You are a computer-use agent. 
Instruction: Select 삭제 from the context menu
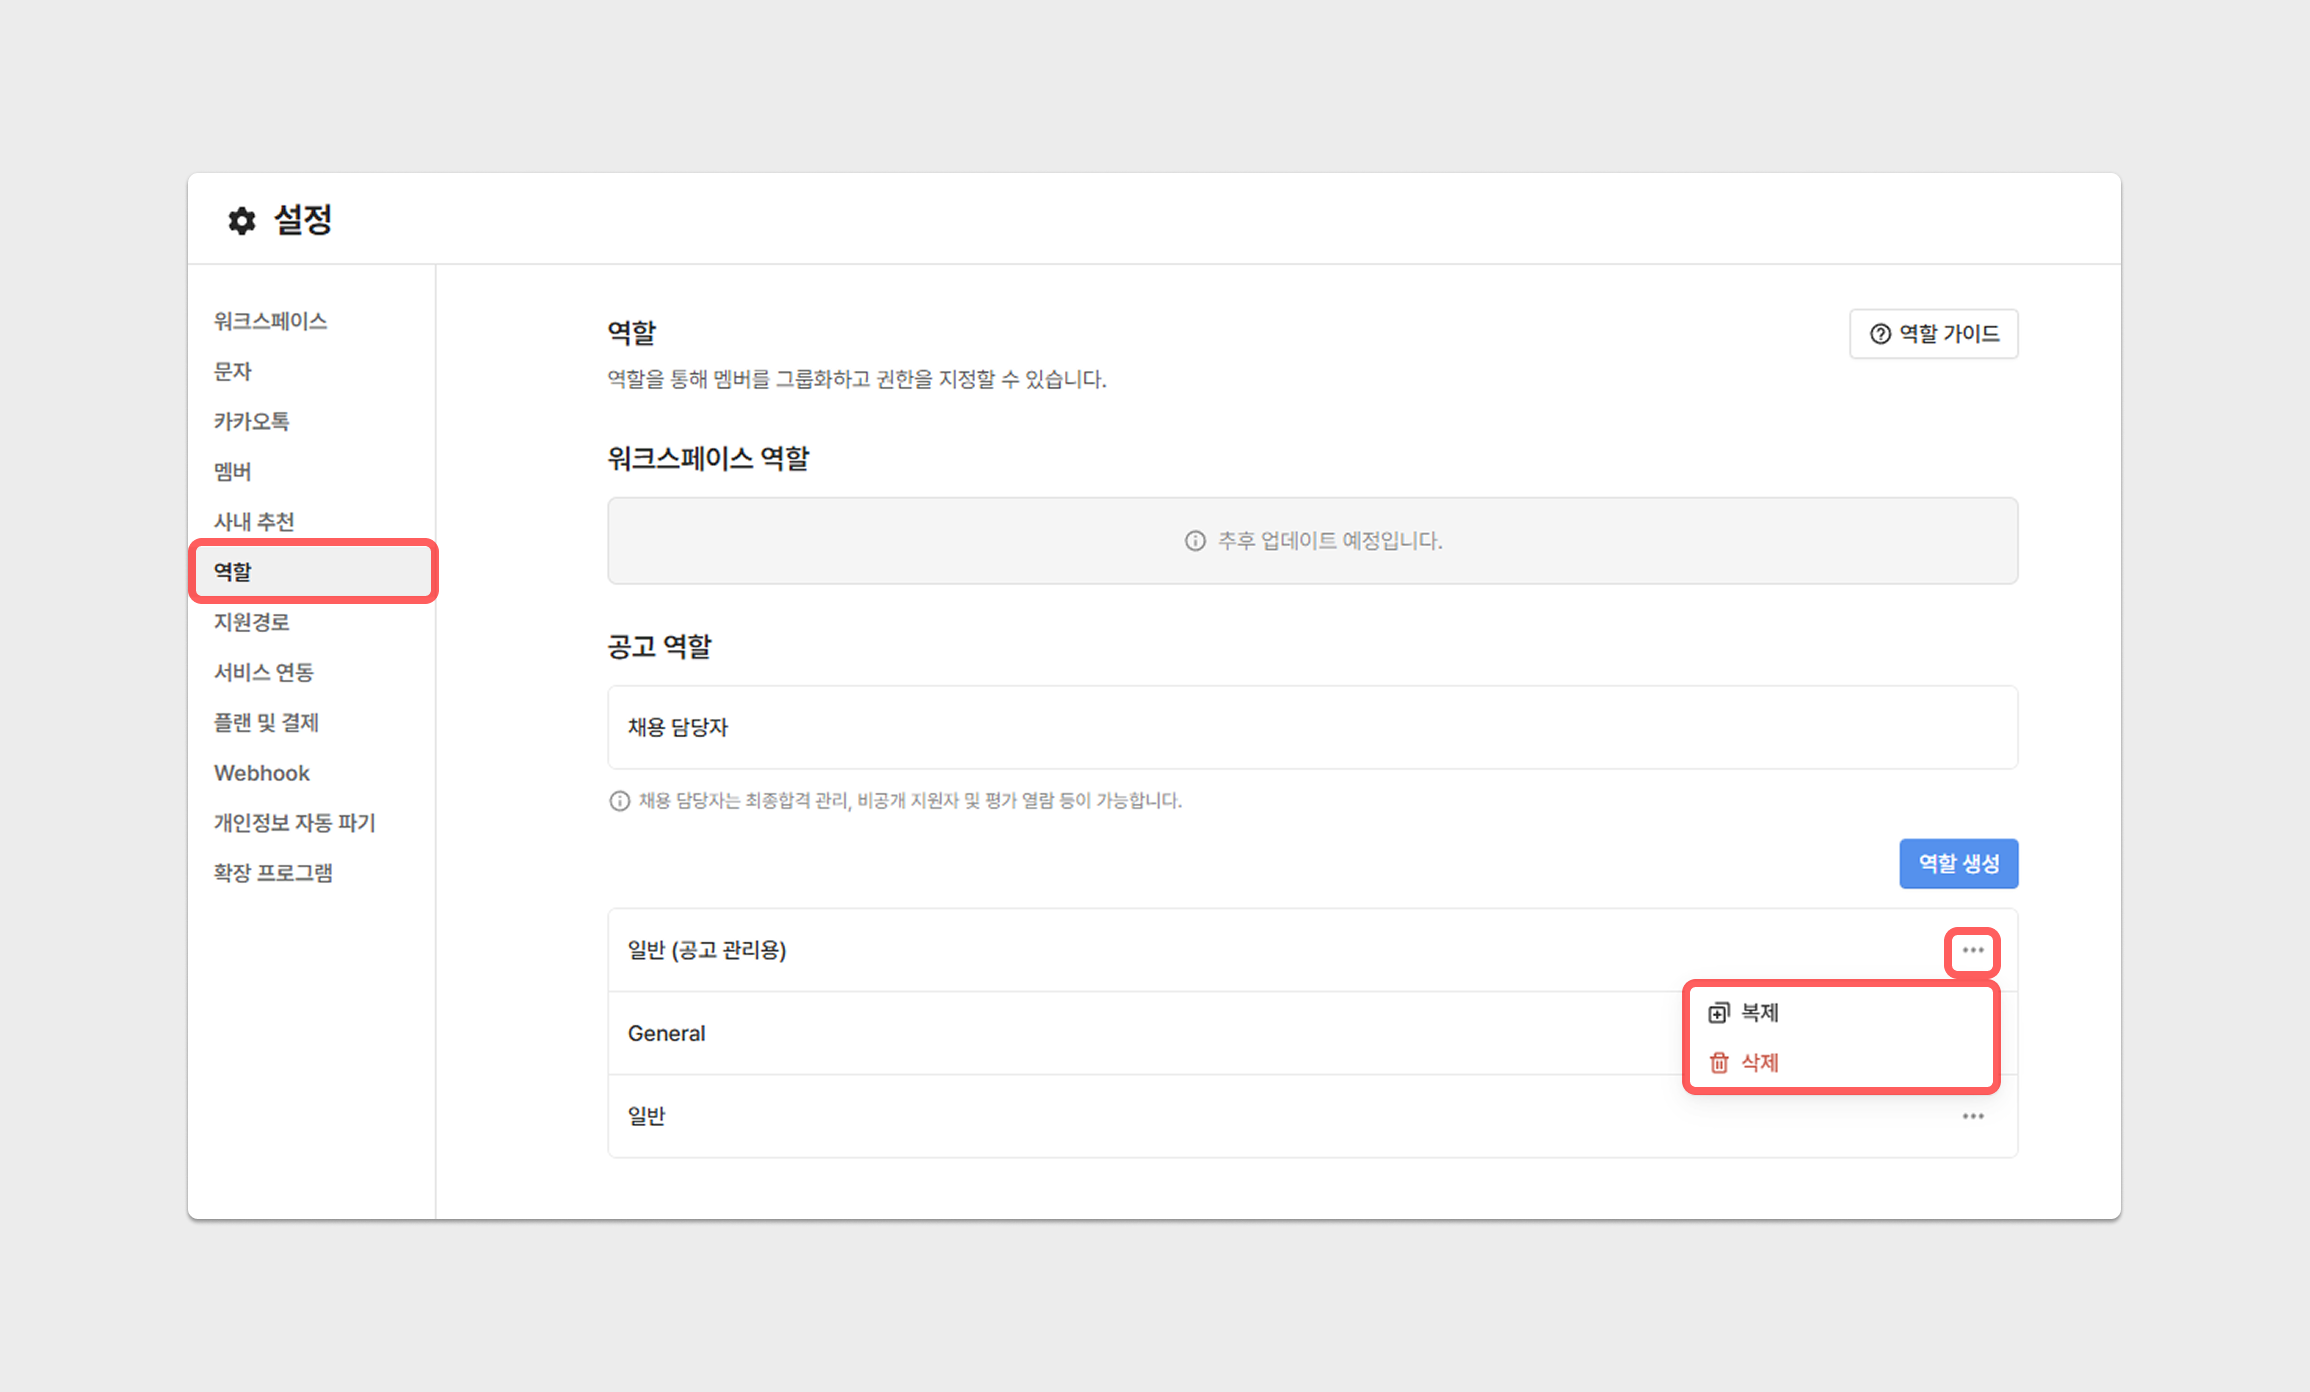1759,1062
